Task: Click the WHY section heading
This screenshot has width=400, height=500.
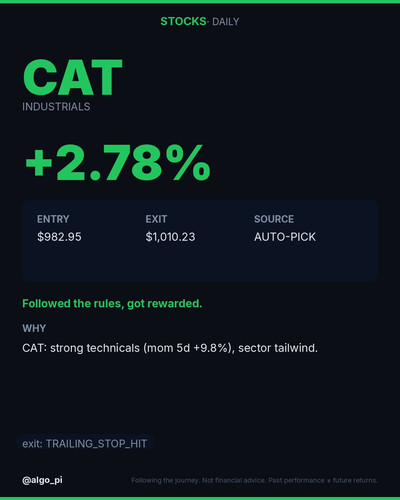Action: click(x=34, y=328)
